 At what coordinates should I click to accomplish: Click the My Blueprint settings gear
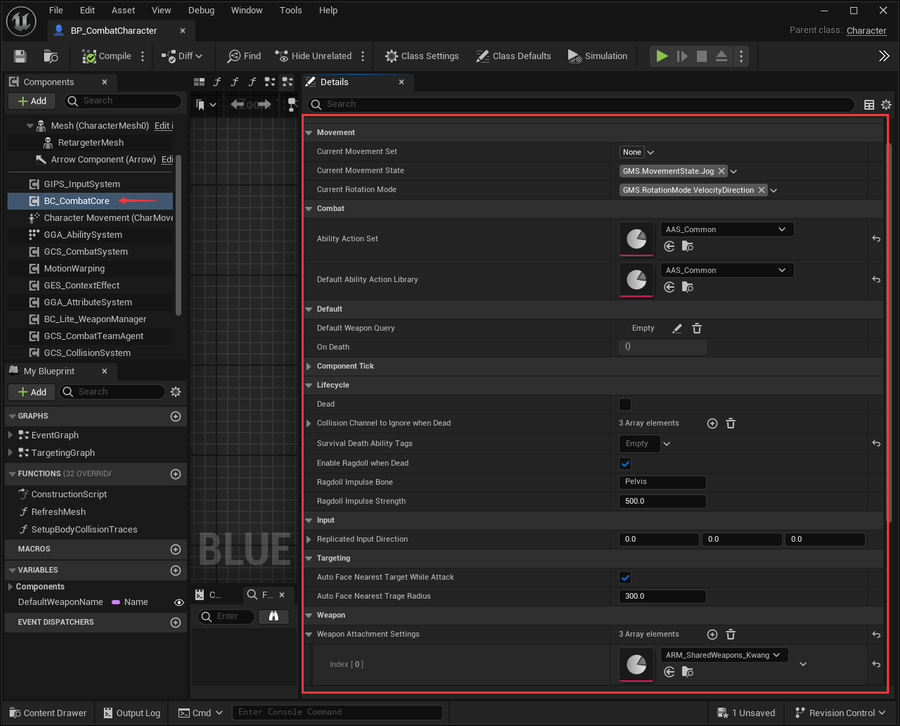click(176, 392)
